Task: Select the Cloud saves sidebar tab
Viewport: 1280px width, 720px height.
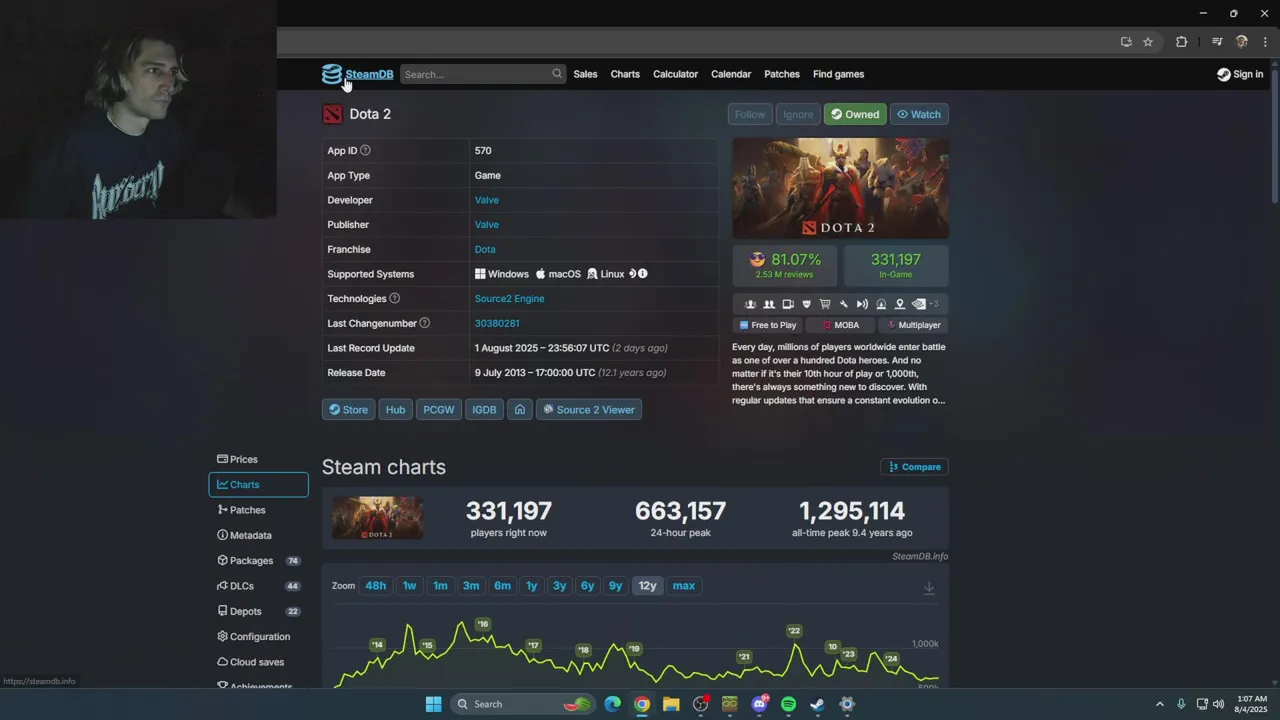Action: click(x=258, y=662)
